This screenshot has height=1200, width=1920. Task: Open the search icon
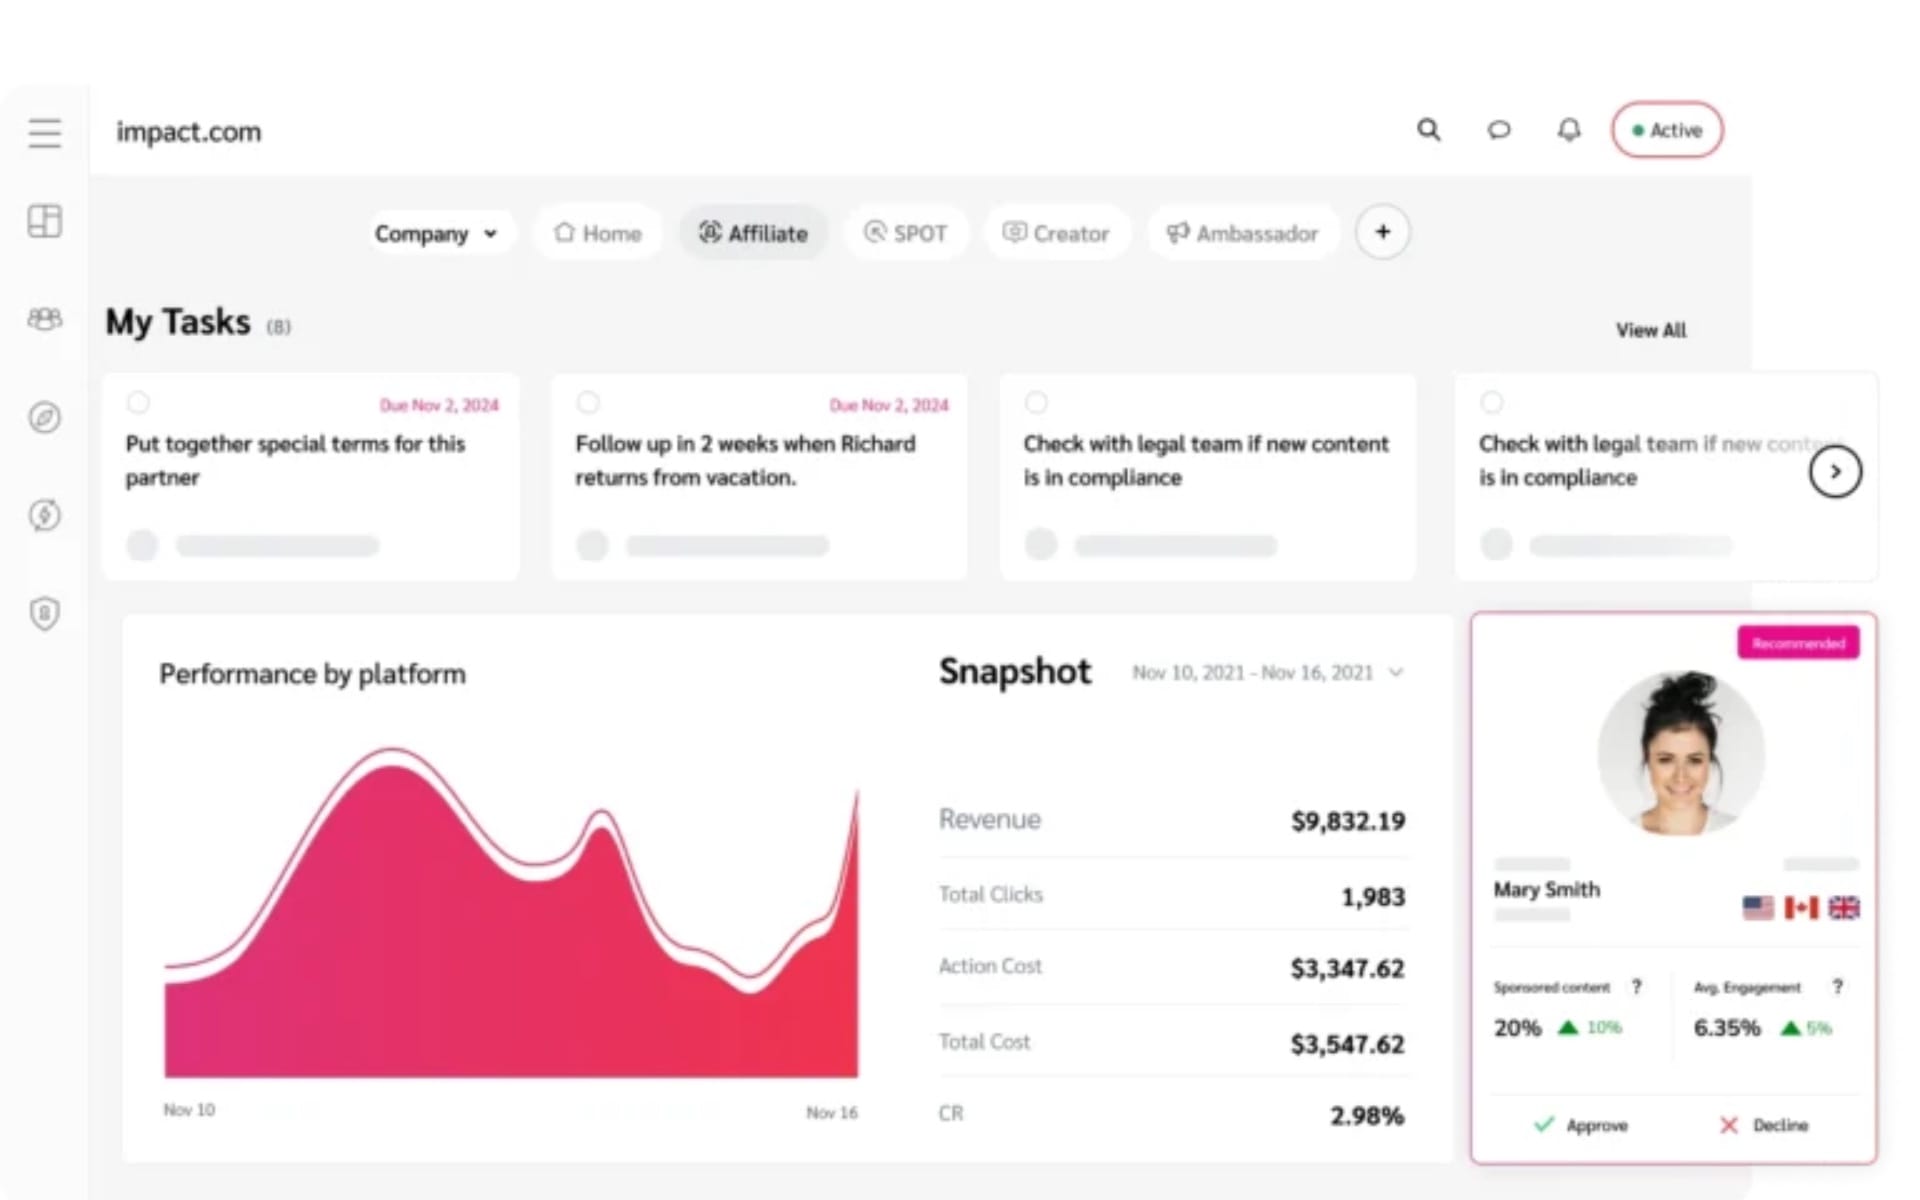[x=1429, y=130]
